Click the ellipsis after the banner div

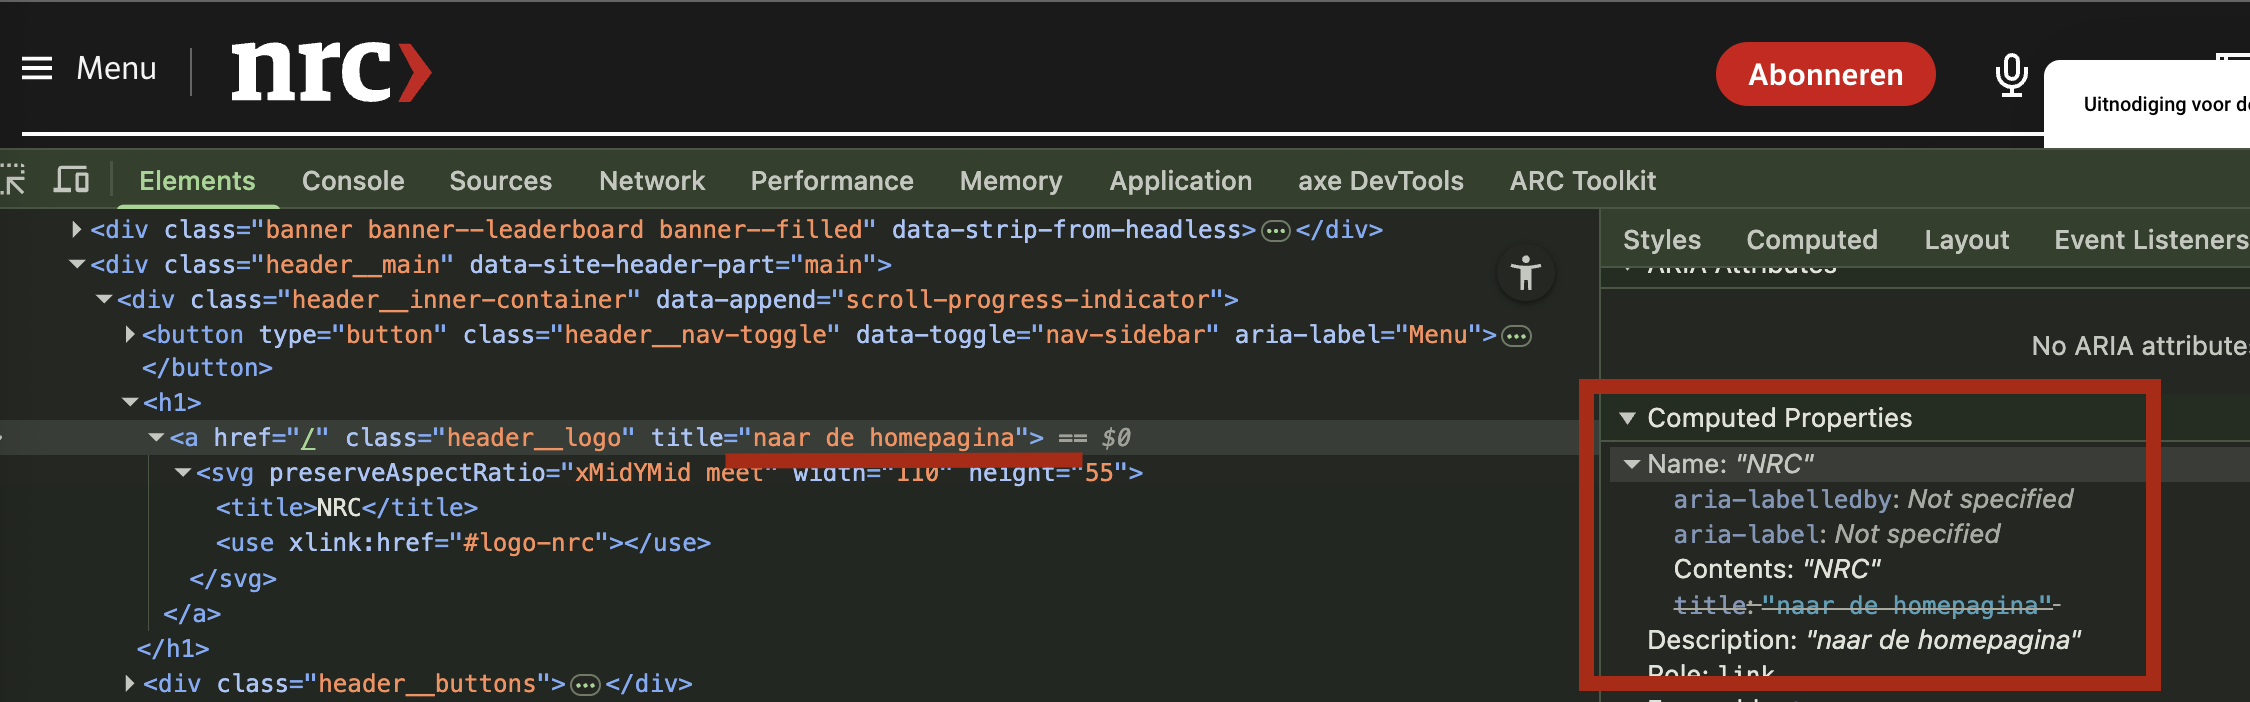click(x=1275, y=231)
